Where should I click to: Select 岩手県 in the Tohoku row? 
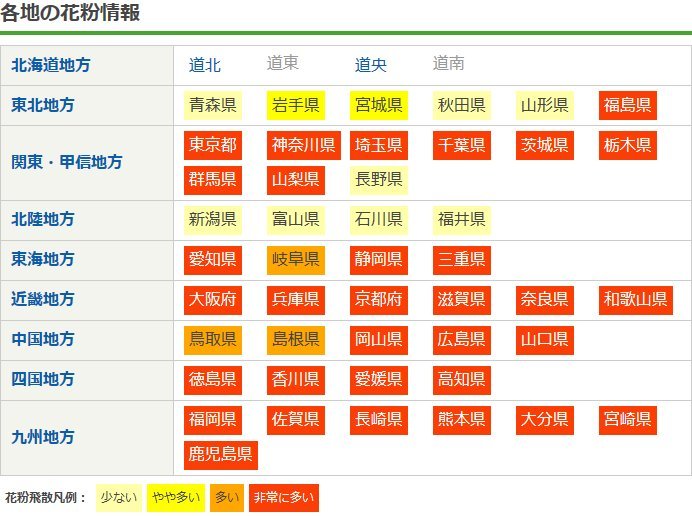pyautogui.click(x=295, y=105)
